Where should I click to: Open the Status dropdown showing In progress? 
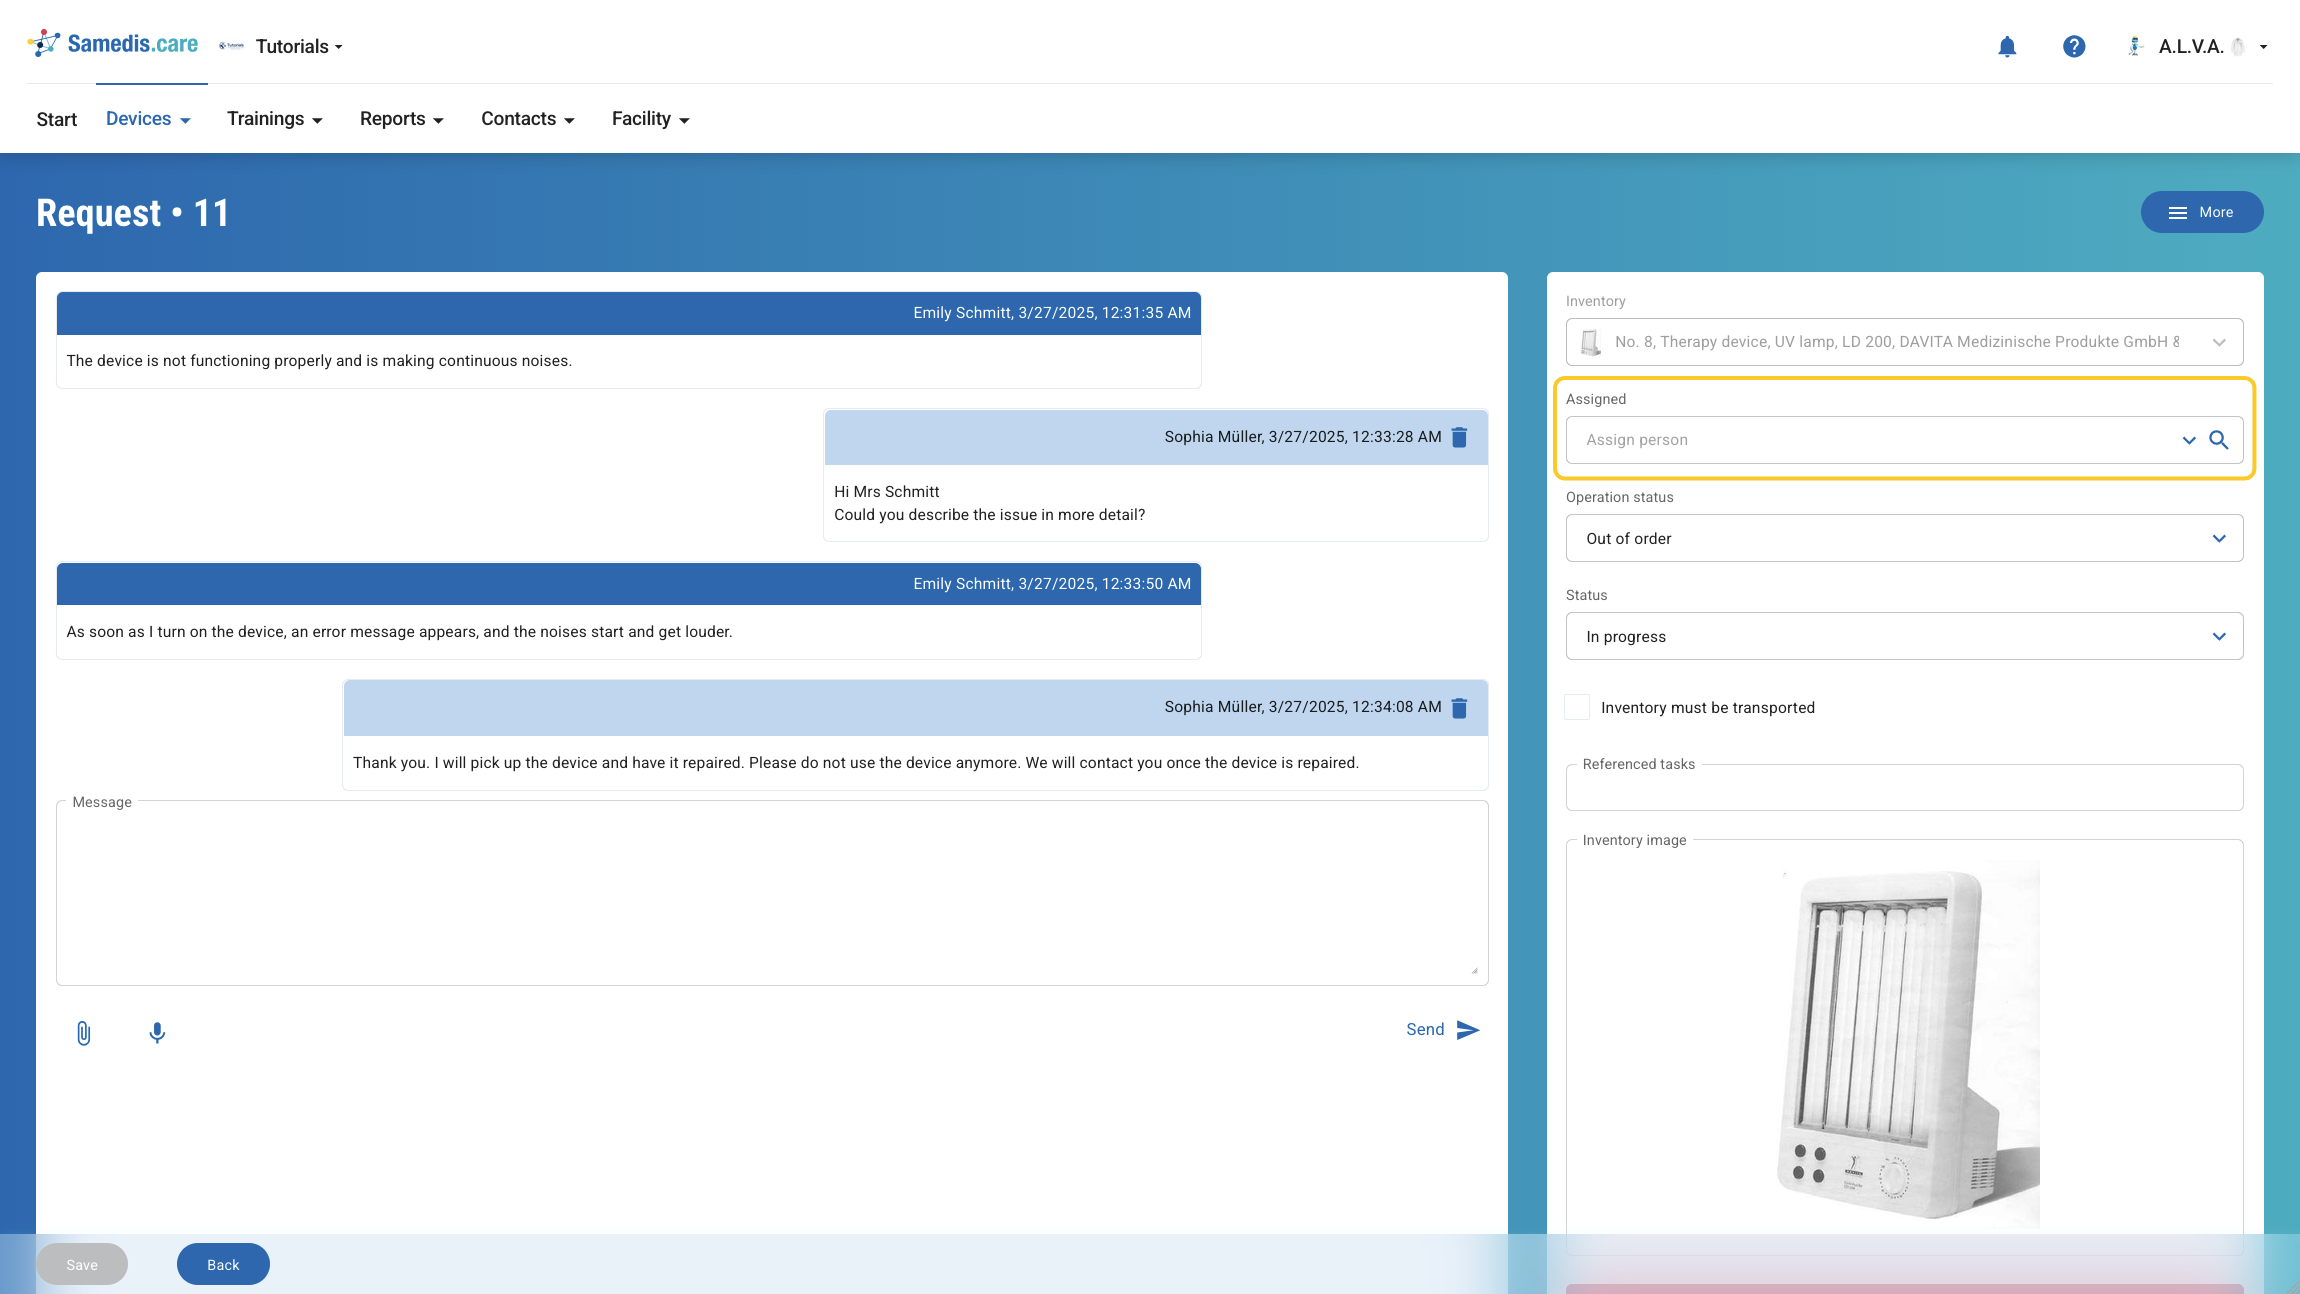coord(1904,636)
